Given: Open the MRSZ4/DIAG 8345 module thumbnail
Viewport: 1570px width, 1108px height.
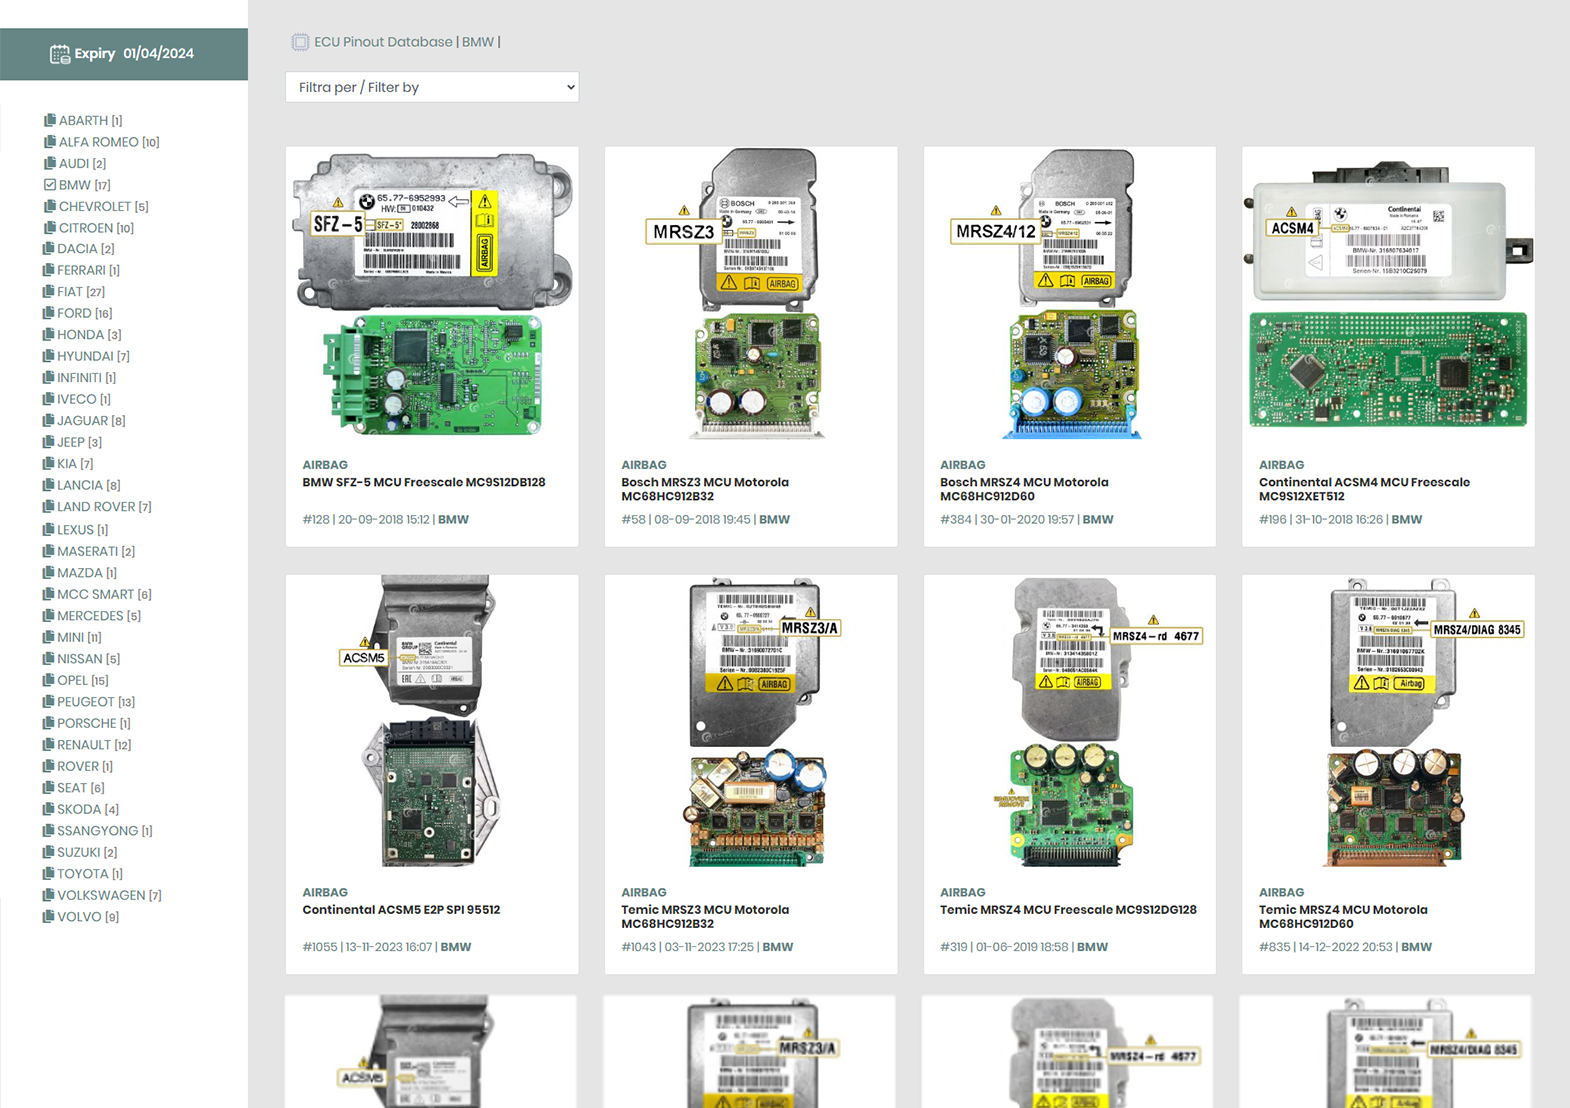Looking at the screenshot, I should coord(1388,721).
